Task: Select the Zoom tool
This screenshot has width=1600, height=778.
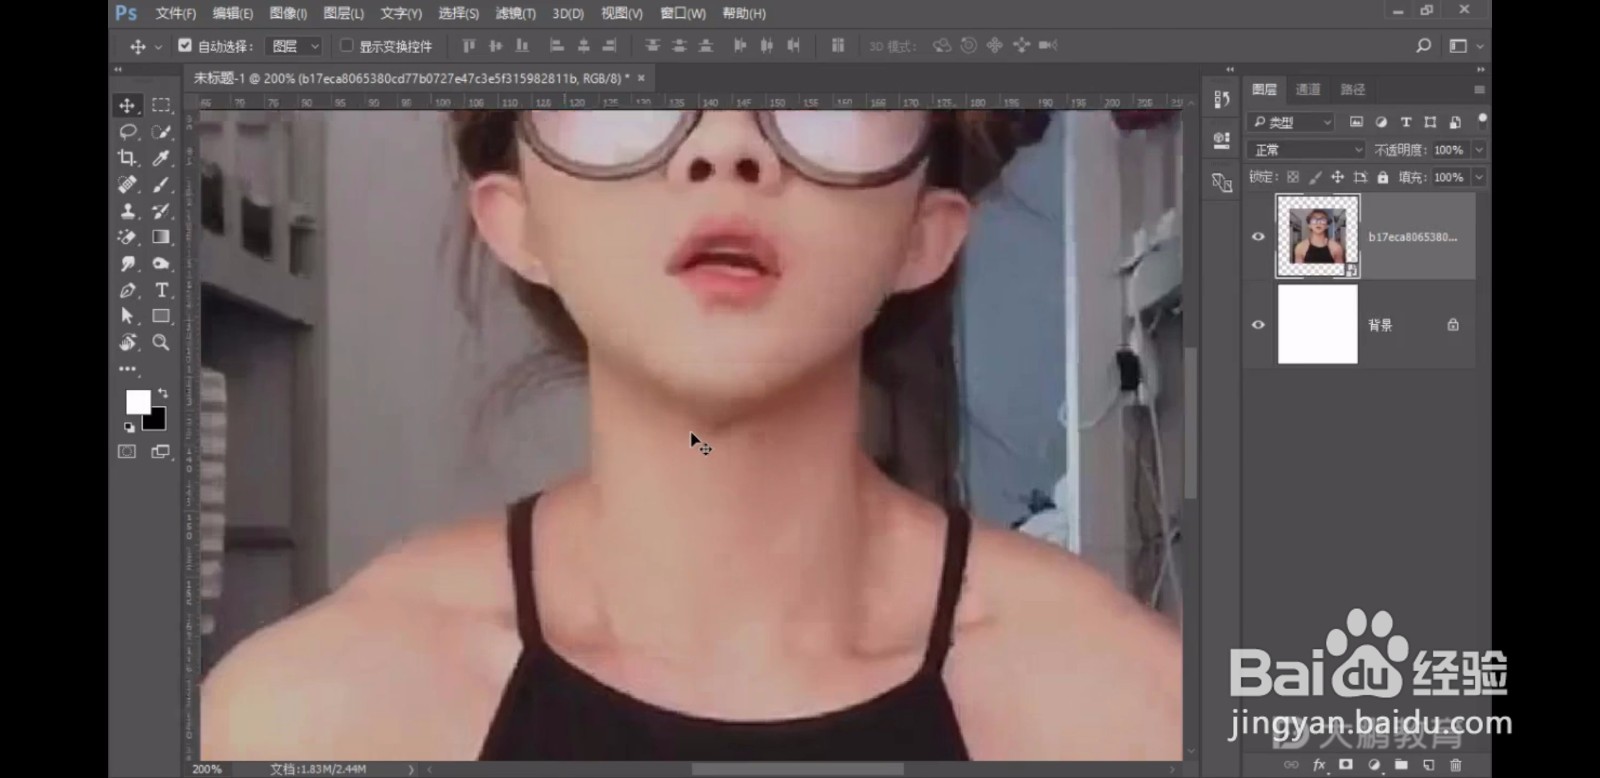Action: coord(160,342)
